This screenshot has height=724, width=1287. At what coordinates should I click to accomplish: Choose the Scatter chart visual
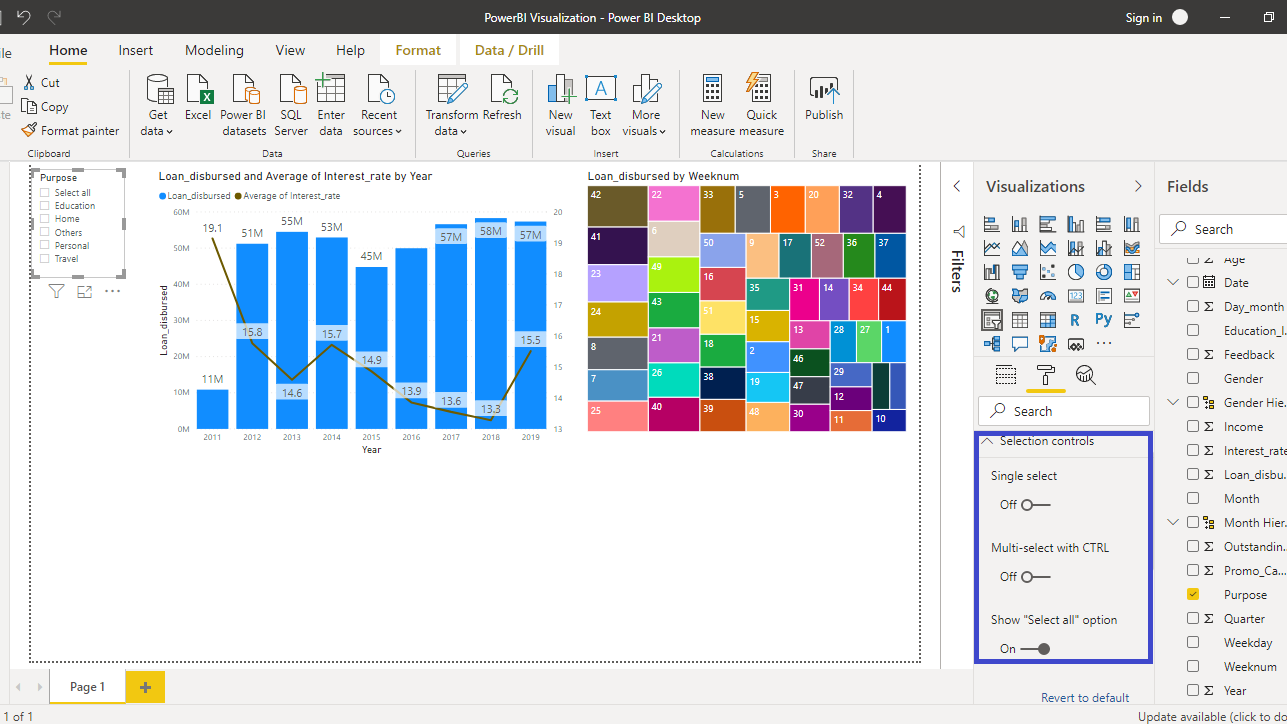point(1048,272)
